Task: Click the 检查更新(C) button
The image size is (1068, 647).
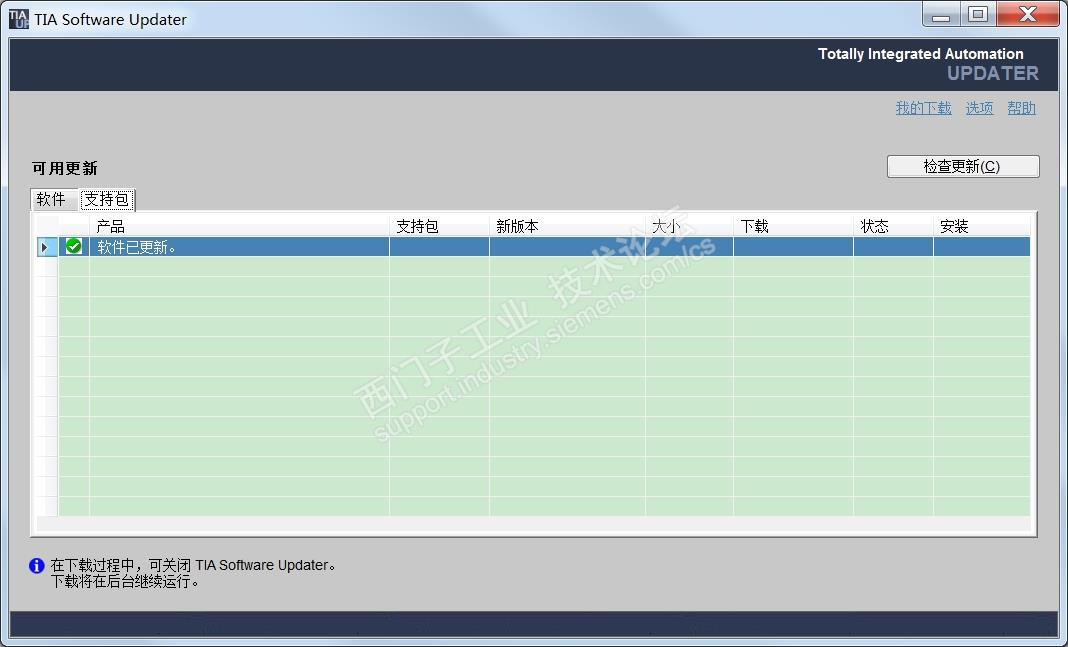Action: tap(963, 166)
